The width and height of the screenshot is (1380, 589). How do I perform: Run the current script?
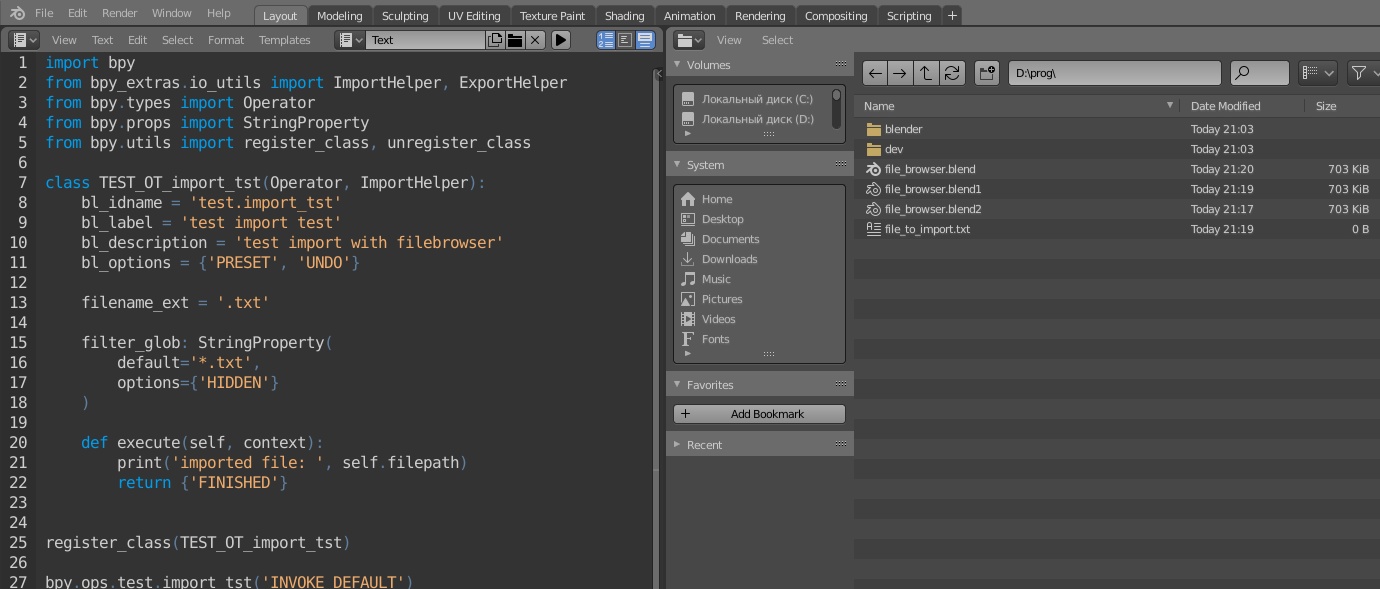click(560, 40)
